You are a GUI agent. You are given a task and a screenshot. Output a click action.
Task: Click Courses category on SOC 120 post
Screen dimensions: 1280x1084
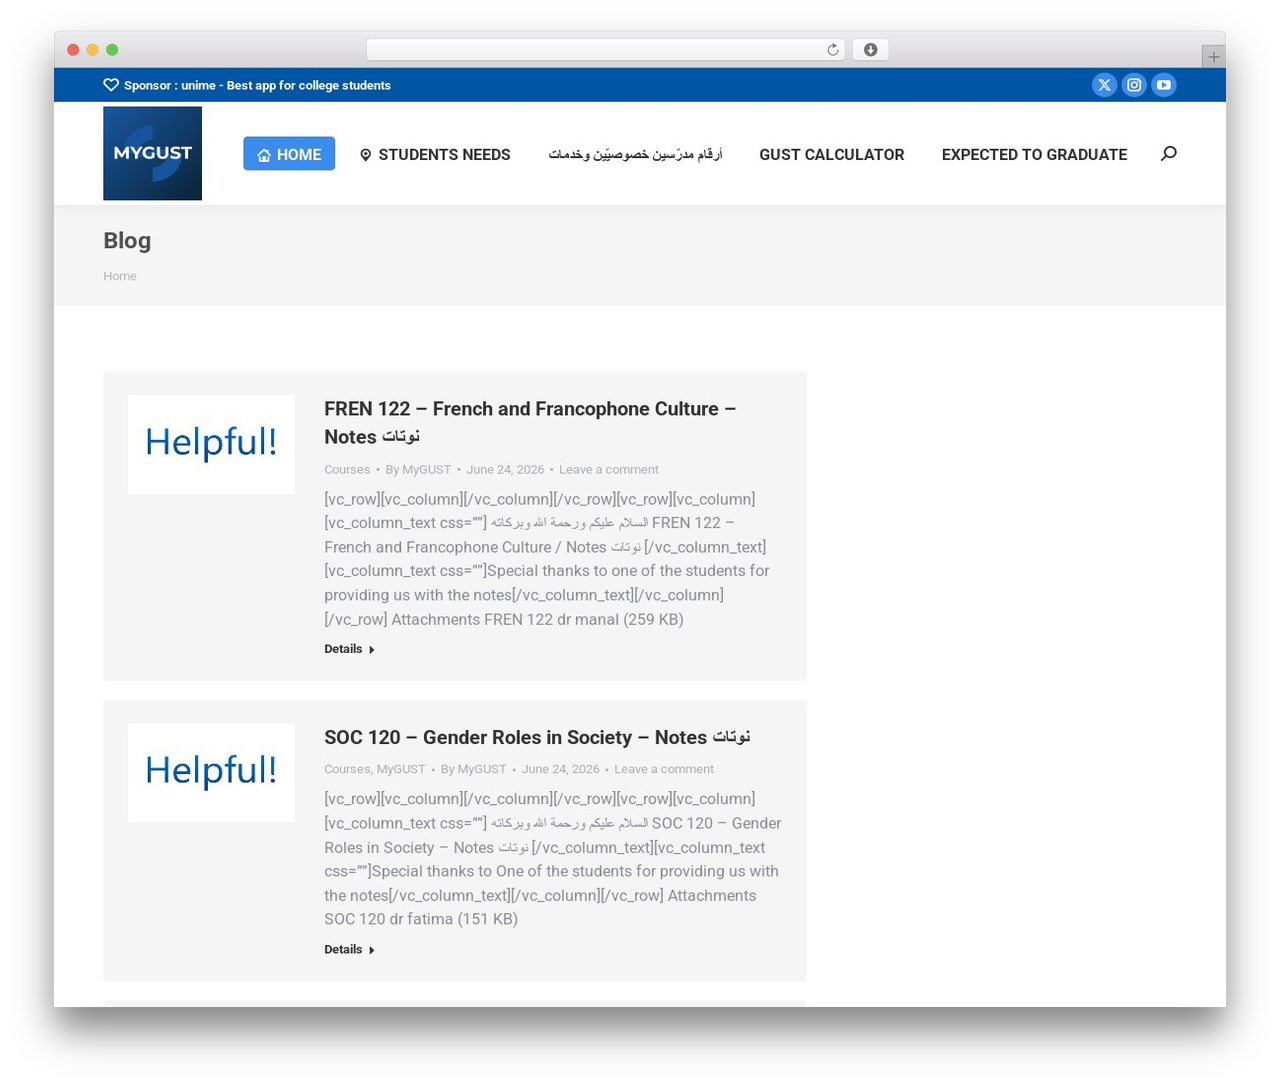347,769
